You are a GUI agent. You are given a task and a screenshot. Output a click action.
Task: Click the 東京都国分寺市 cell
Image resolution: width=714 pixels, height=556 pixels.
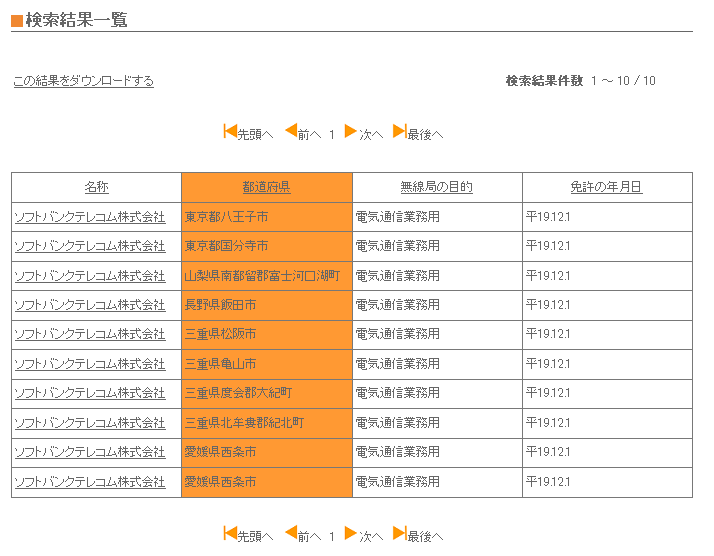[267, 246]
